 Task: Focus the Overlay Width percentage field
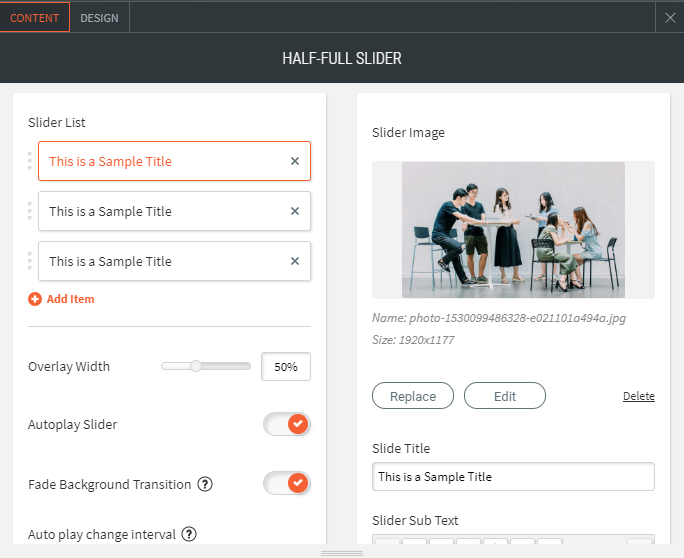[286, 367]
